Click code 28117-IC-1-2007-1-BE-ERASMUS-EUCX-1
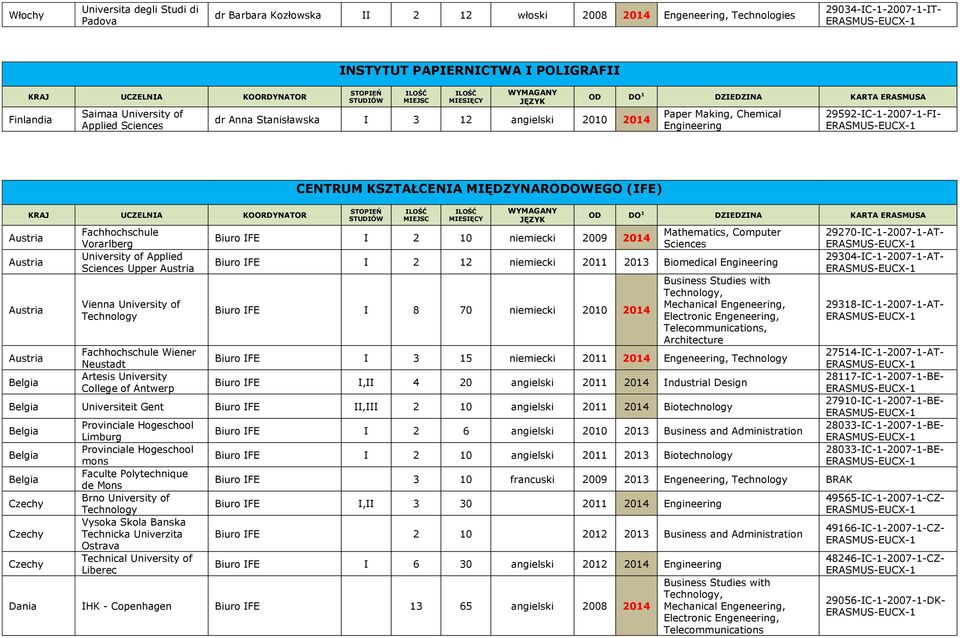 pos(887,383)
